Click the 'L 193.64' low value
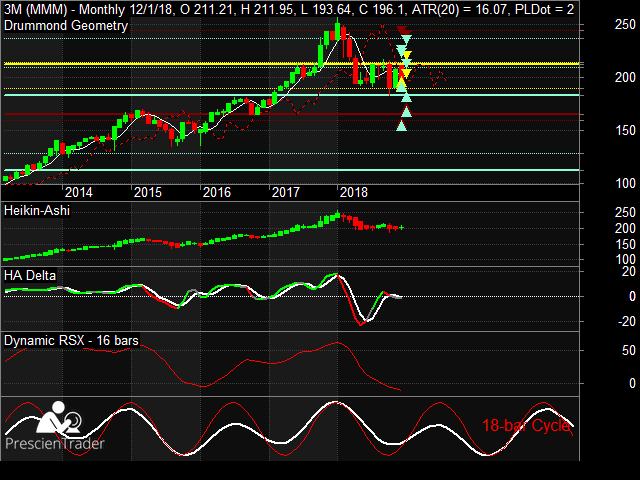640x480 pixels. (x=327, y=9)
